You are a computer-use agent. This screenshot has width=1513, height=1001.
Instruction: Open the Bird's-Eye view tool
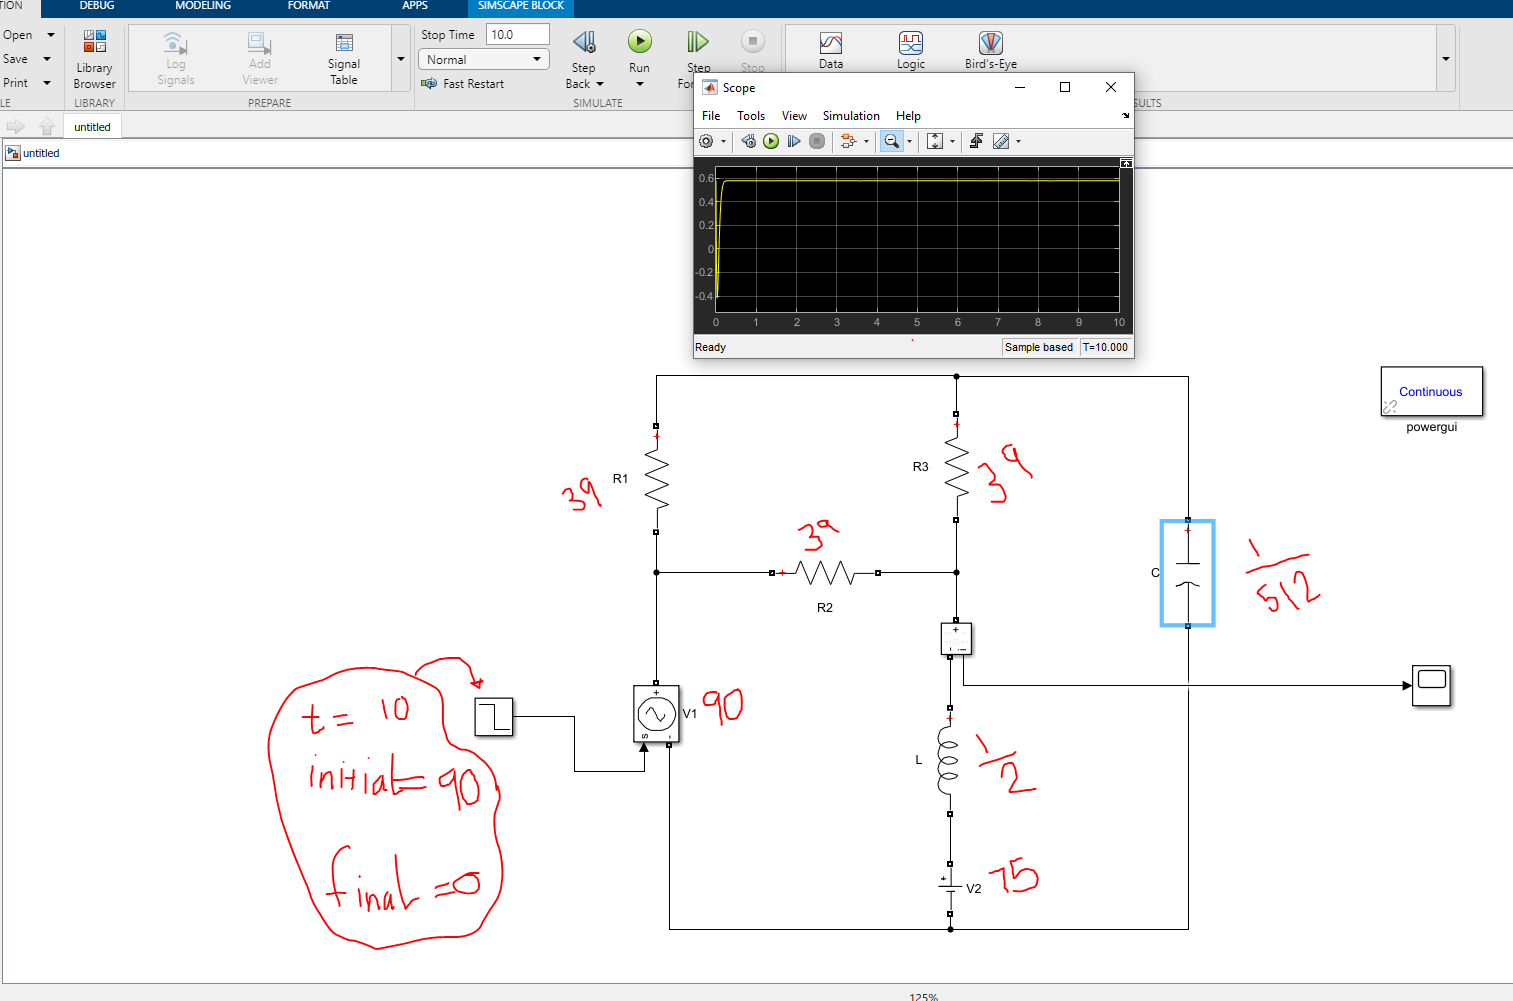point(990,45)
